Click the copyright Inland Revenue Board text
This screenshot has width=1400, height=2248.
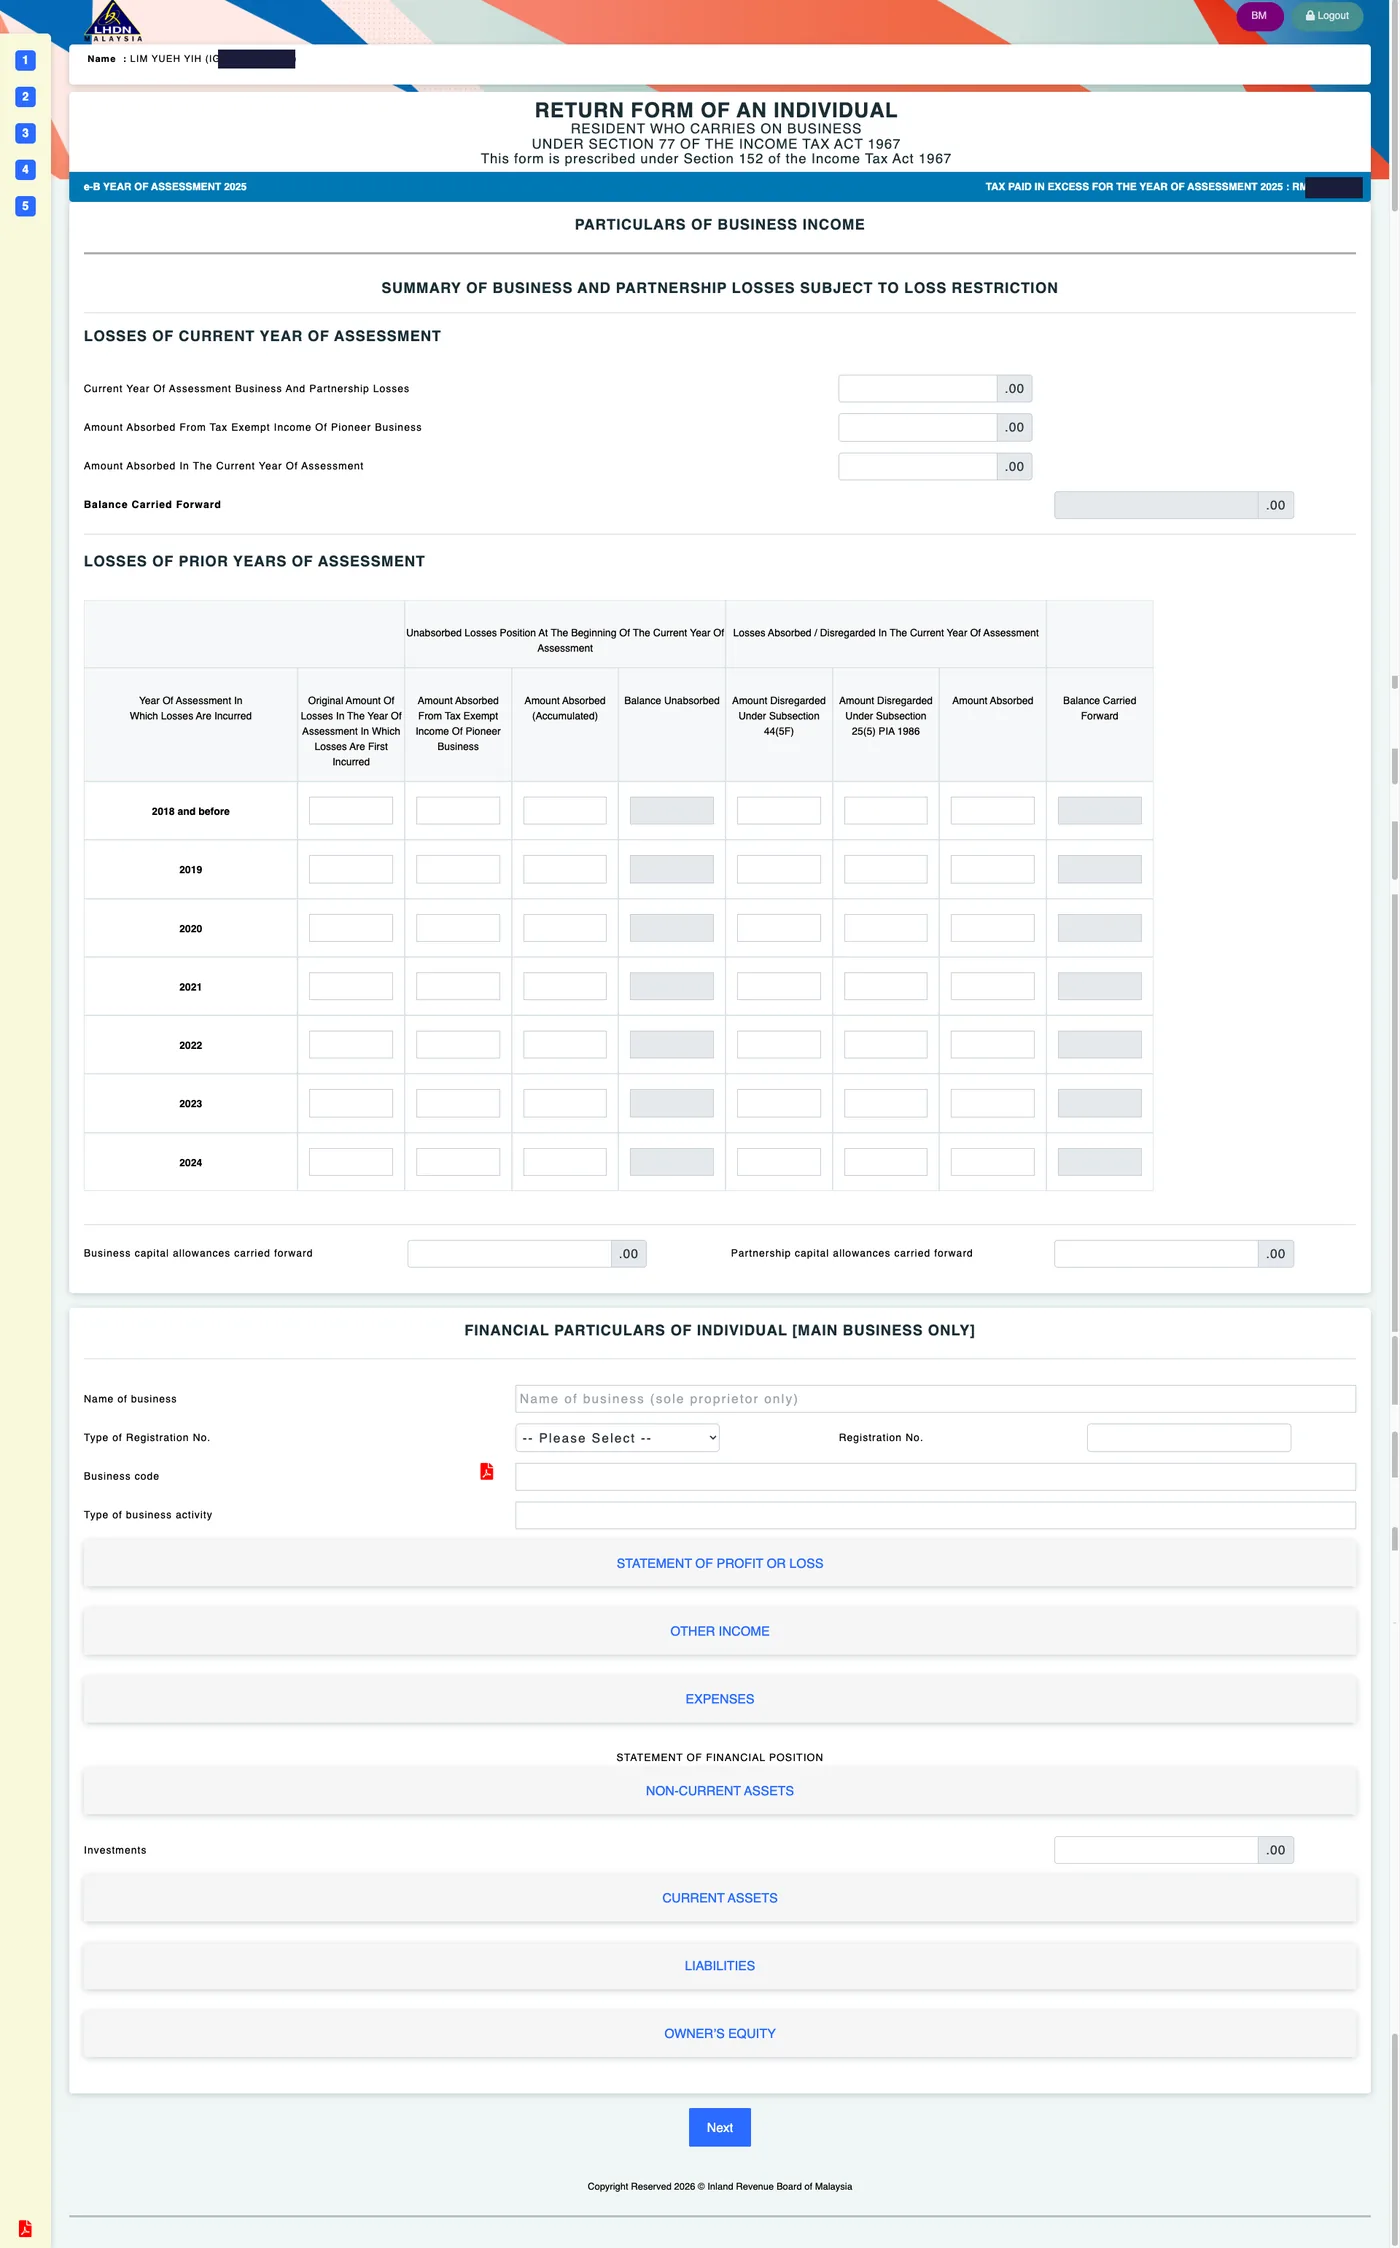(719, 2186)
